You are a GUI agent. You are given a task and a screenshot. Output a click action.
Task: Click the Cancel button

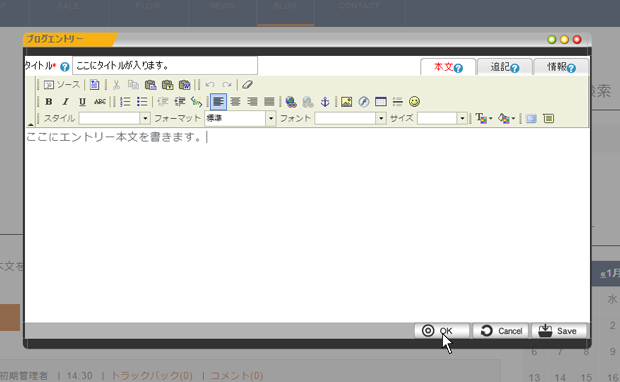coord(501,331)
